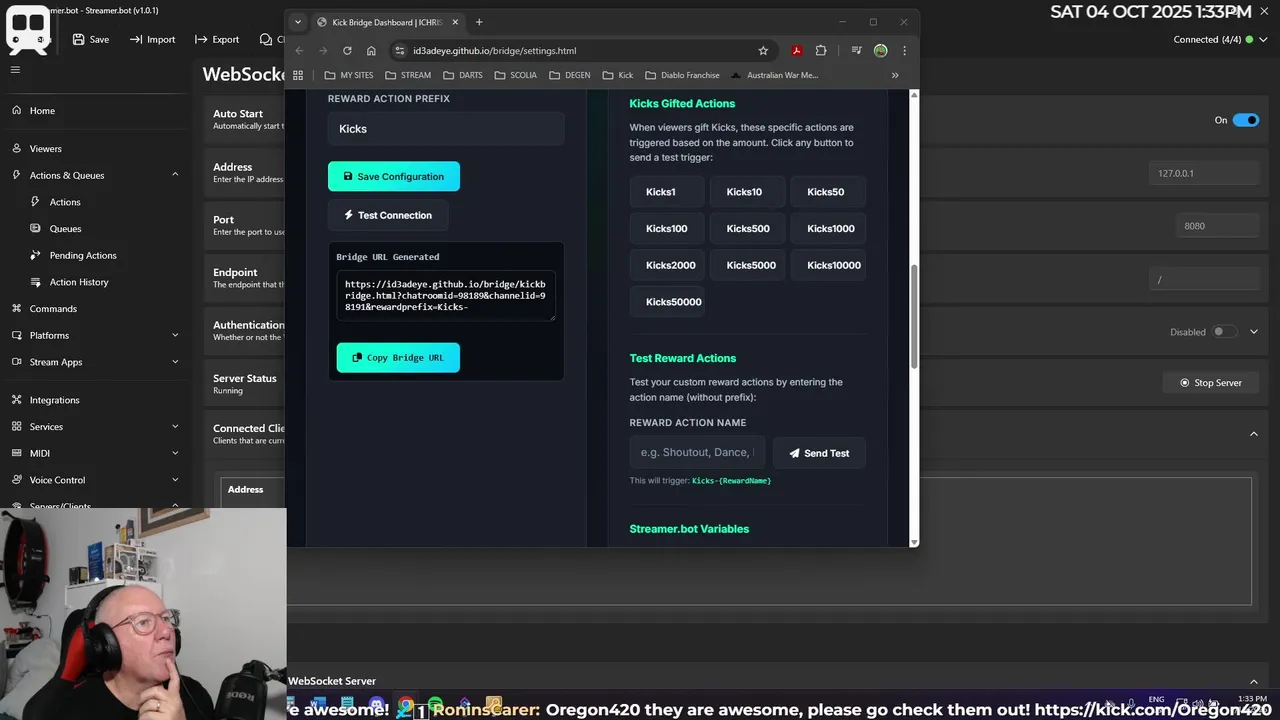
Task: Expand the MIDI sidebar group
Action: (x=175, y=453)
